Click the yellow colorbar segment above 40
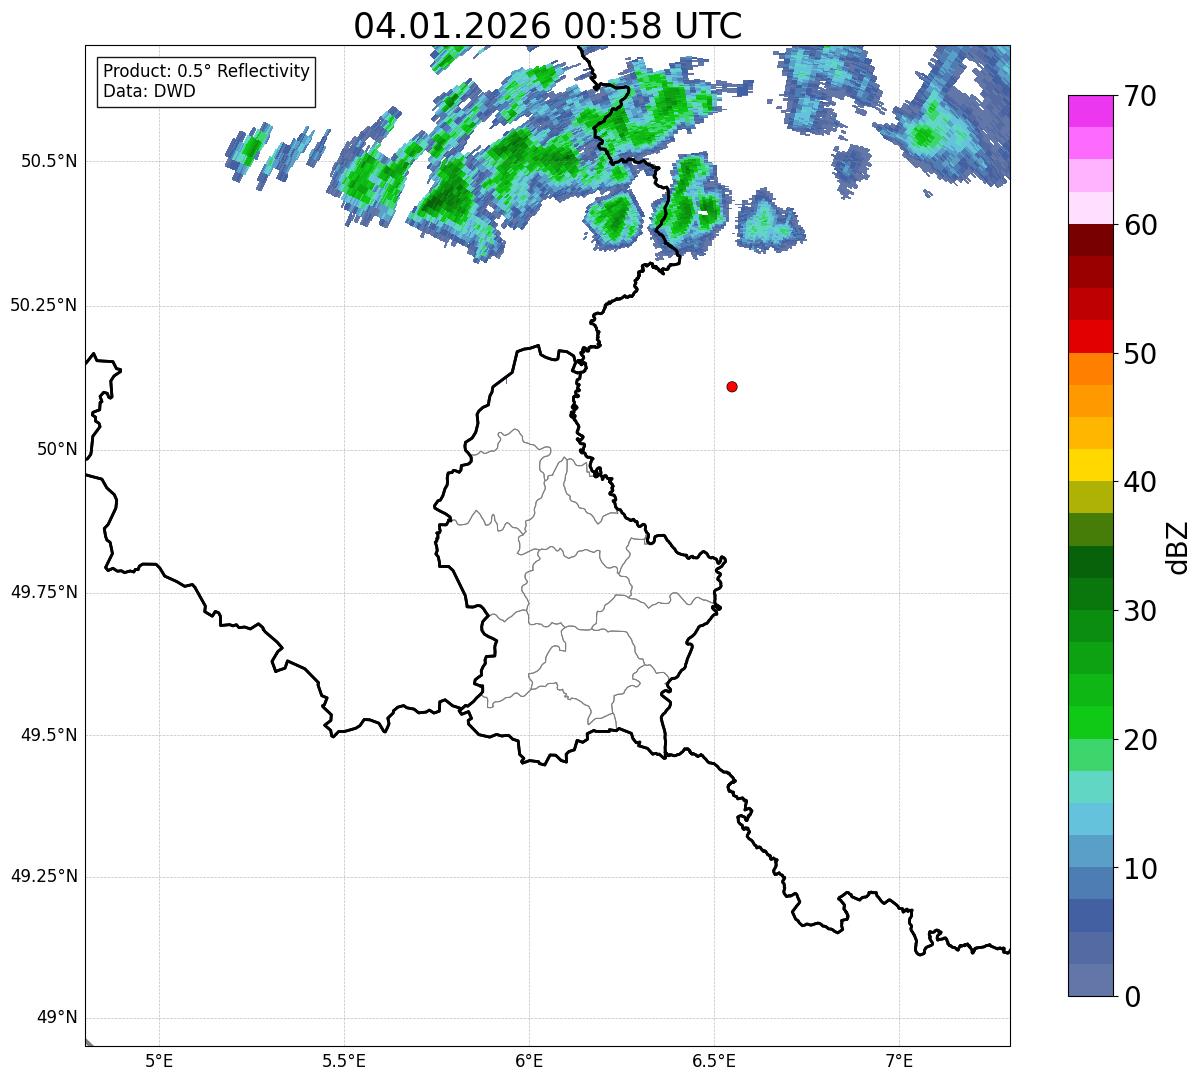The width and height of the screenshot is (1202, 1081). point(1090,465)
